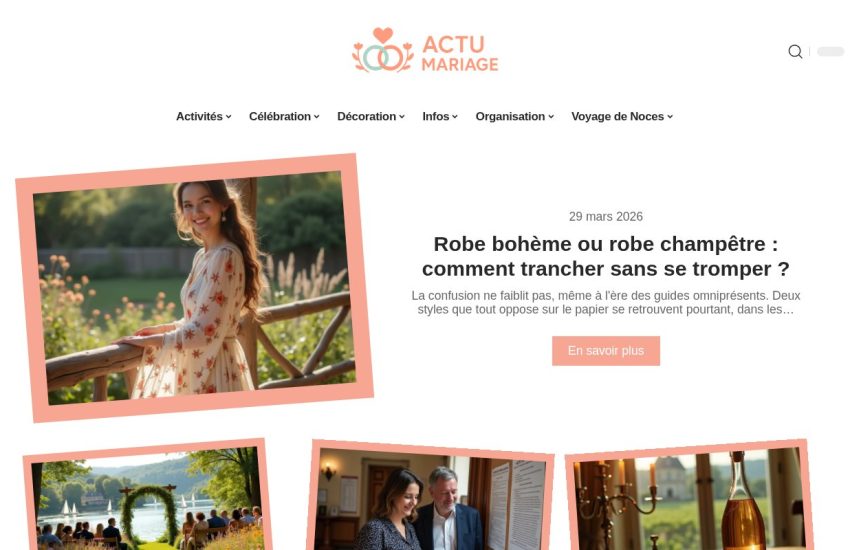Screen dimensions: 850x550
Task: Expand the Voyage de Noces chevron
Action: click(670, 117)
